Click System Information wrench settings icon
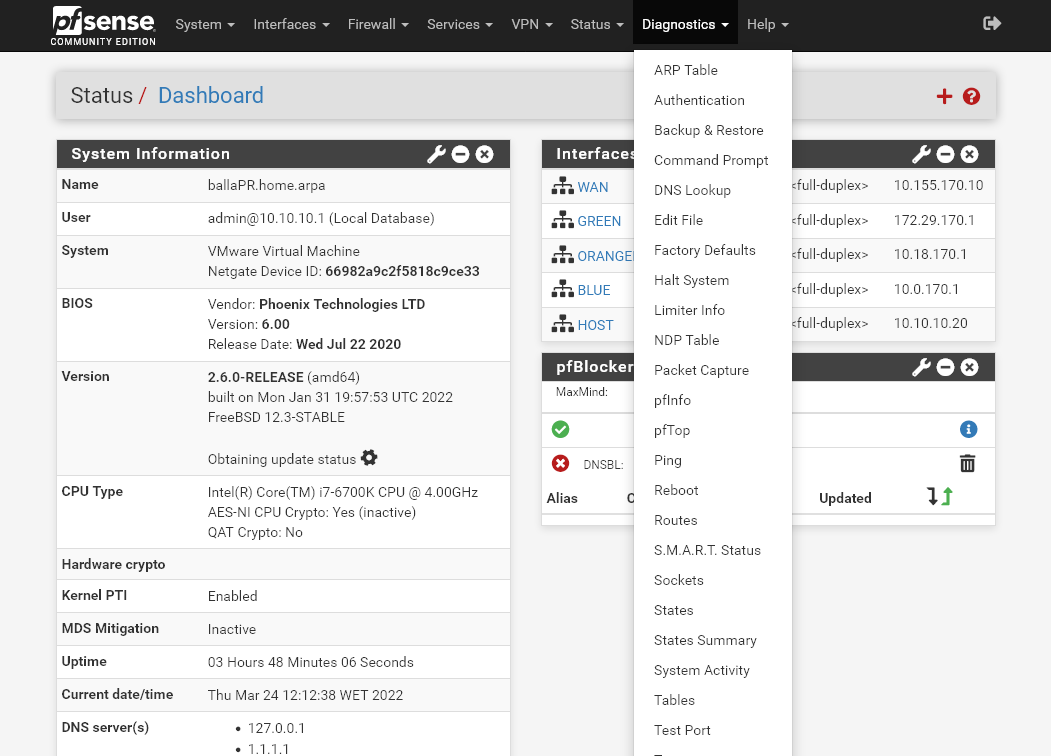This screenshot has height=756, width=1051. [436, 154]
